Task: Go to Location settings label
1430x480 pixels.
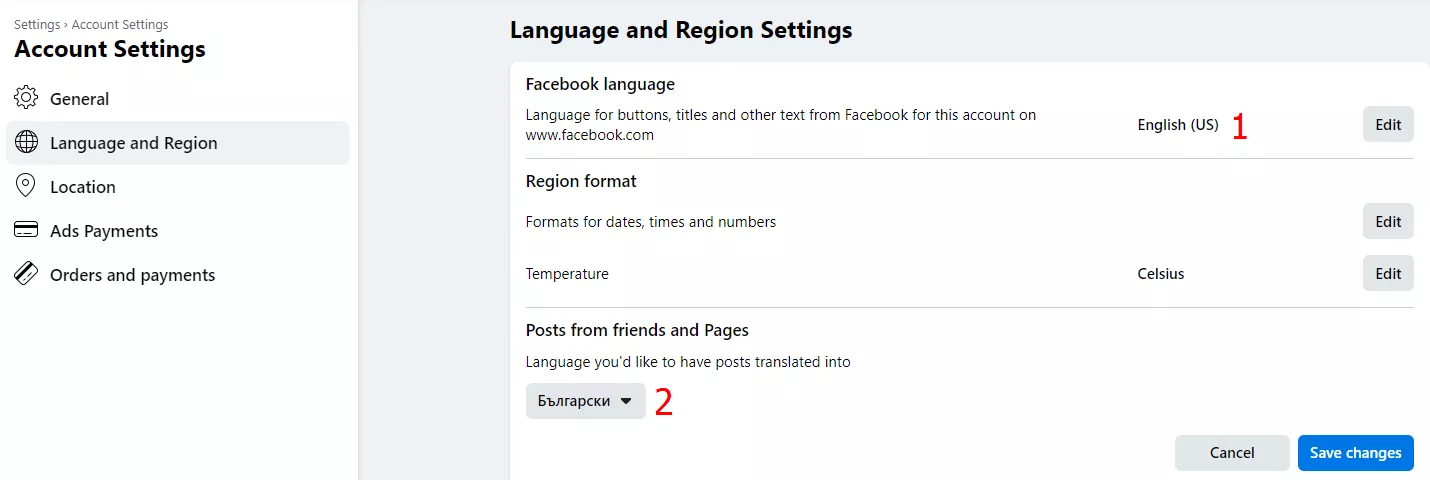Action: tap(83, 187)
